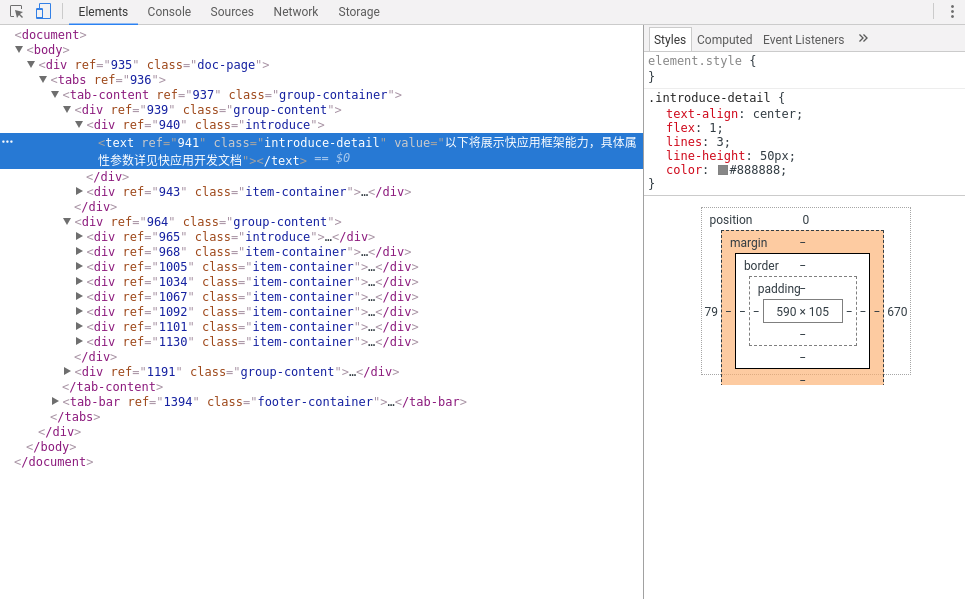This screenshot has width=965, height=599.
Task: Switch to the Console tab
Action: click(169, 12)
